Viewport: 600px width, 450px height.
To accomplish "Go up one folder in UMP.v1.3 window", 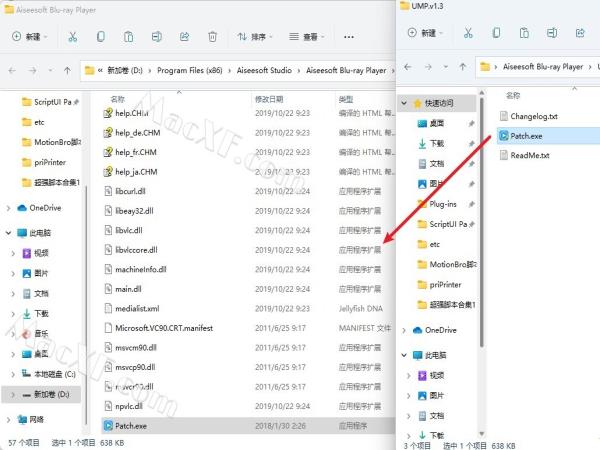I will tap(463, 67).
